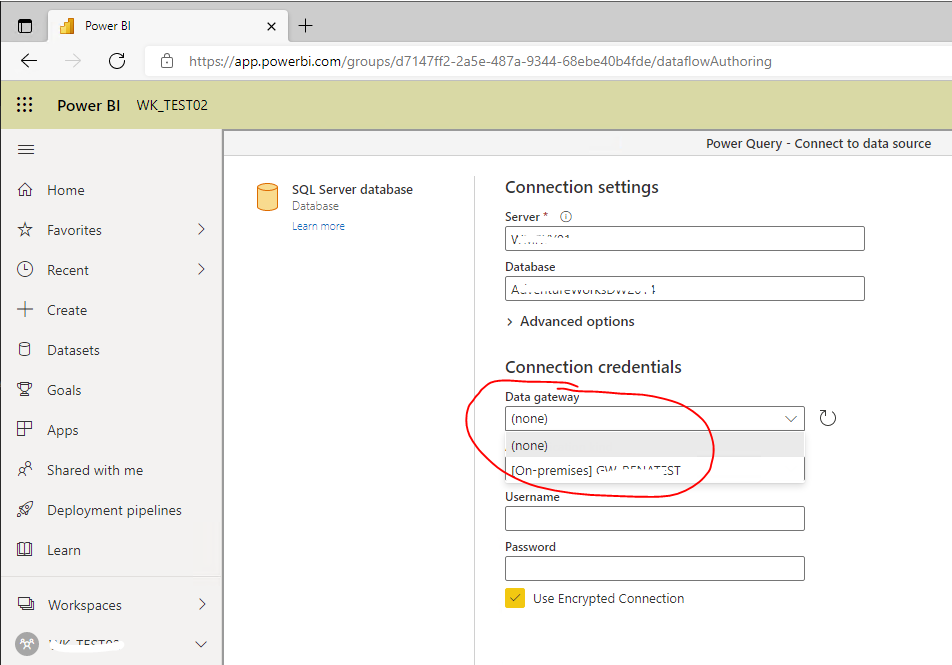
Task: Go forward in browser history
Action: tap(73, 61)
